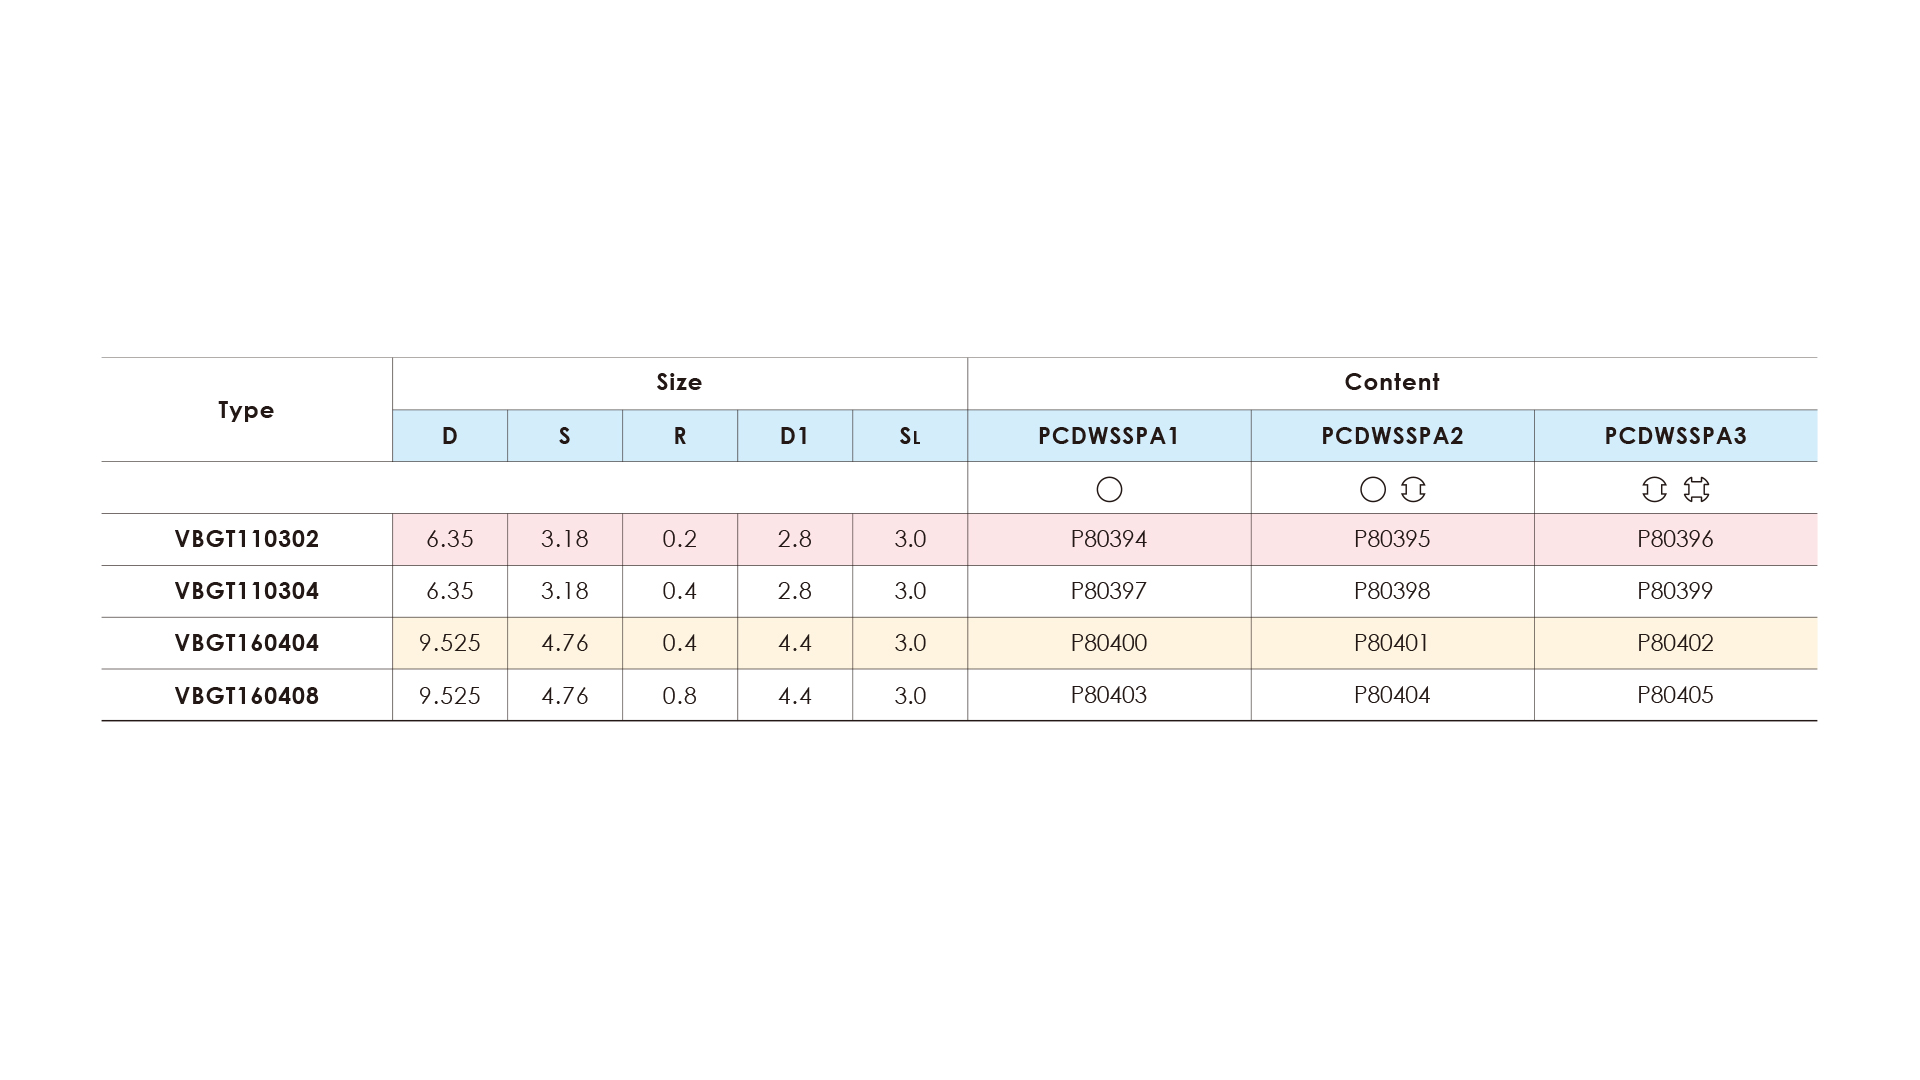
Task: Click the Type header cell
Action: click(x=246, y=410)
